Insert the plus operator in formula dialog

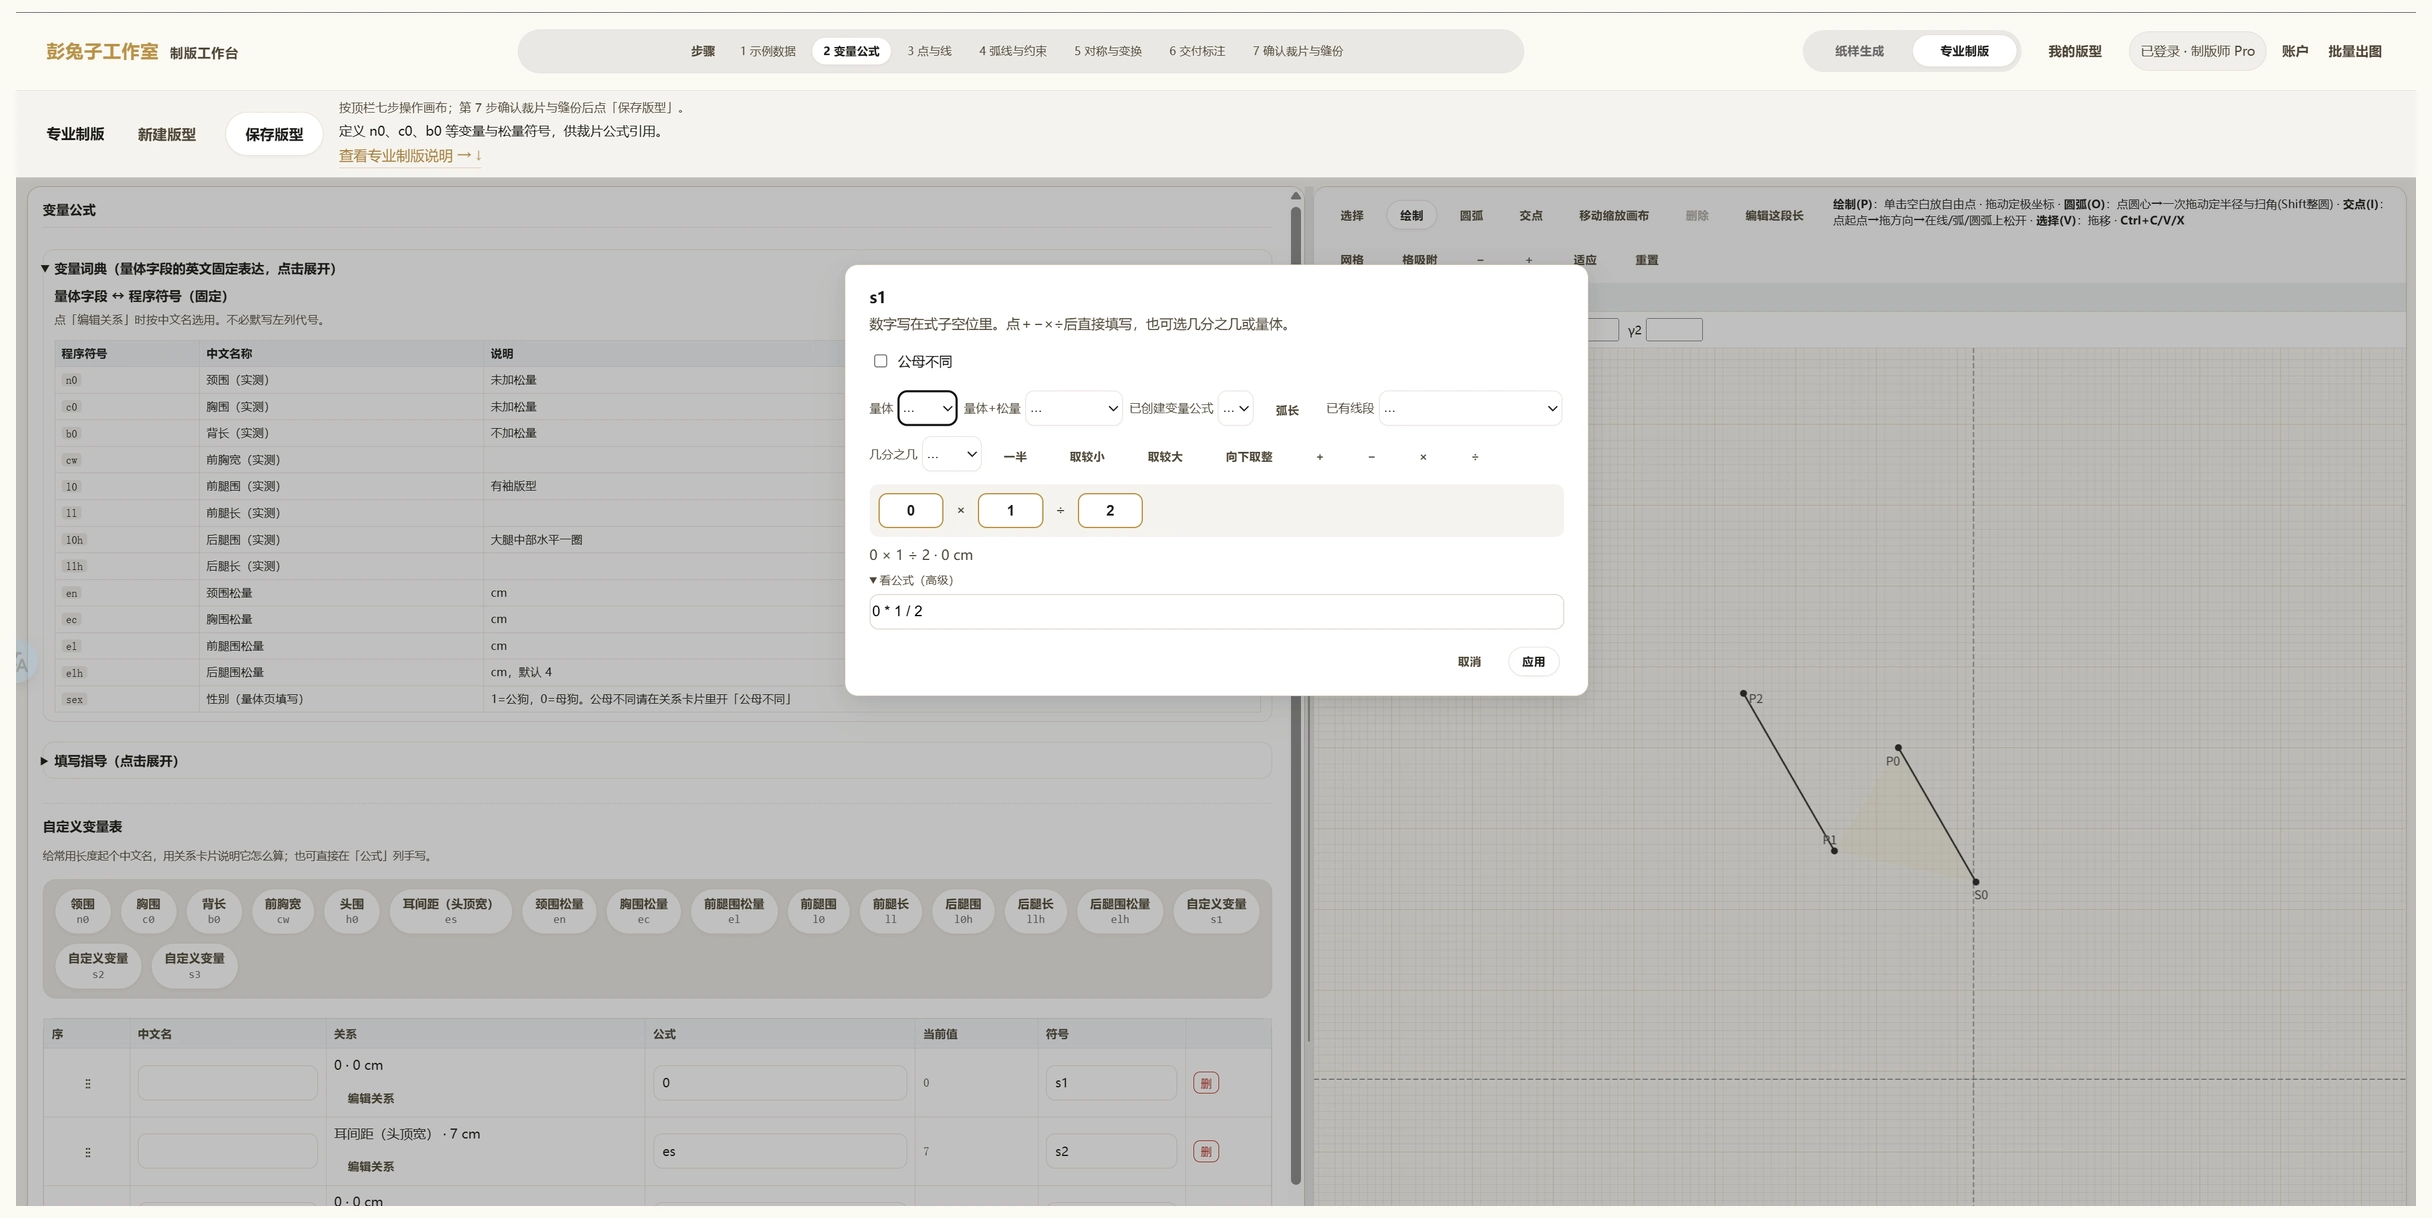click(x=1320, y=457)
